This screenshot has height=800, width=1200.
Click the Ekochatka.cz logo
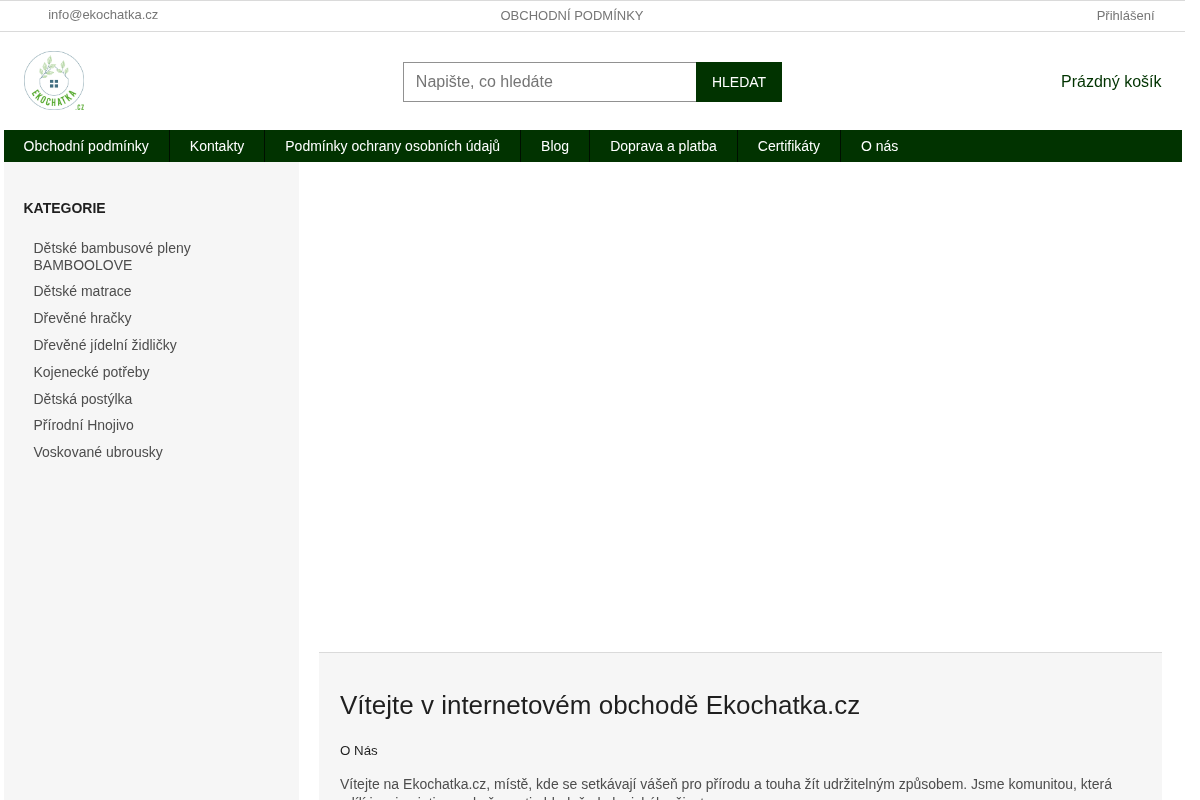click(54, 81)
